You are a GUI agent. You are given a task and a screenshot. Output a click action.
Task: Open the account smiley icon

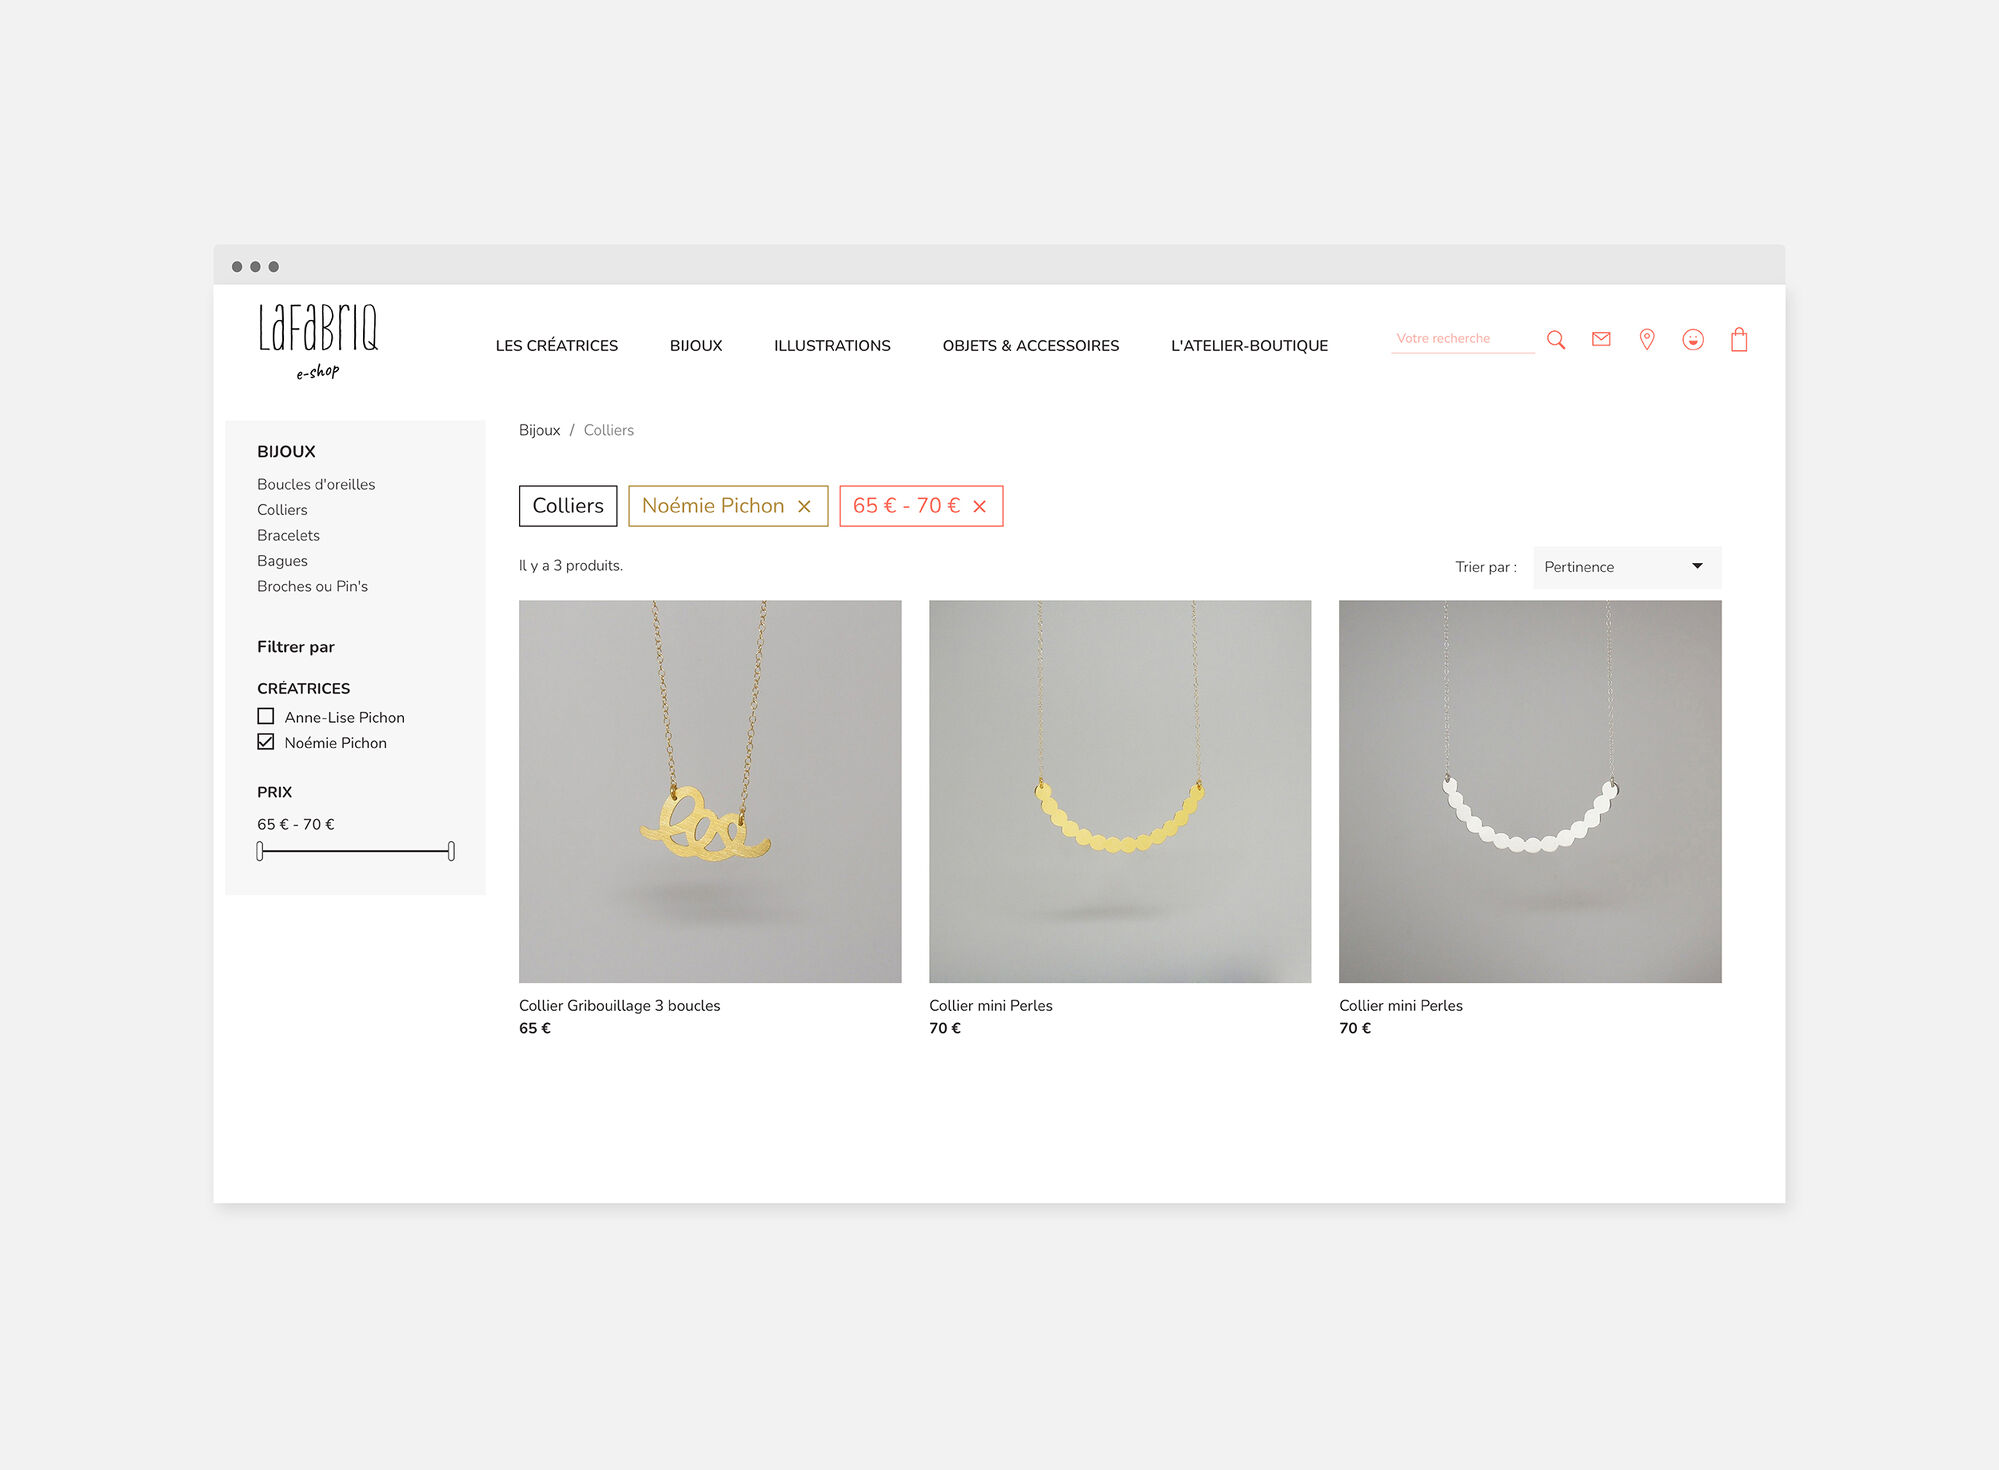[1693, 340]
